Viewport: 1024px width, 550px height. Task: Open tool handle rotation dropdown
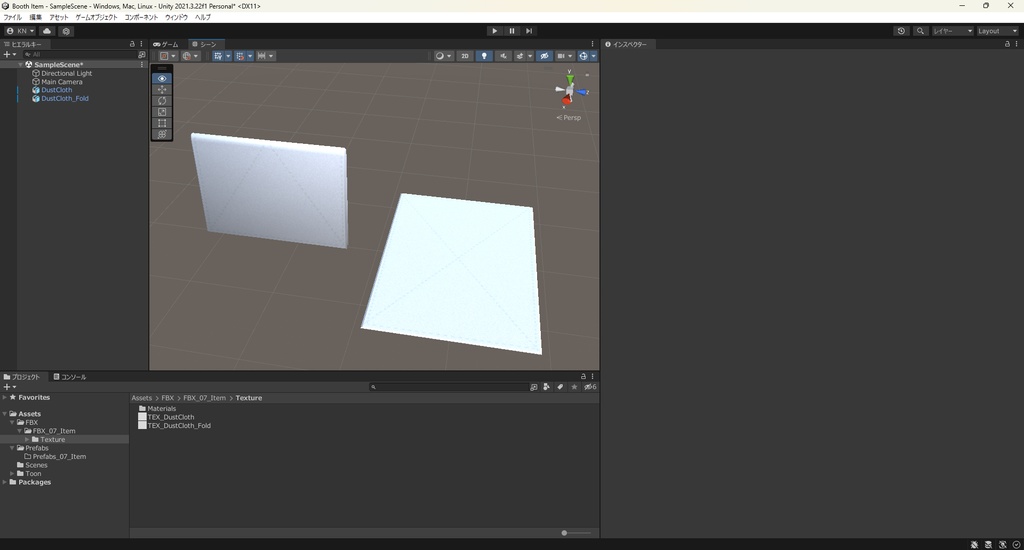190,56
